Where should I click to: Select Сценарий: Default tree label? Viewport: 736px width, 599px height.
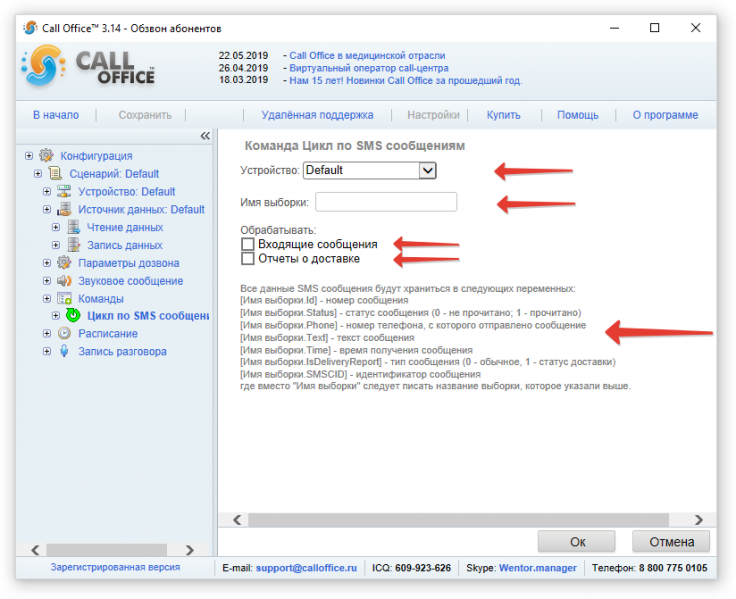114,174
